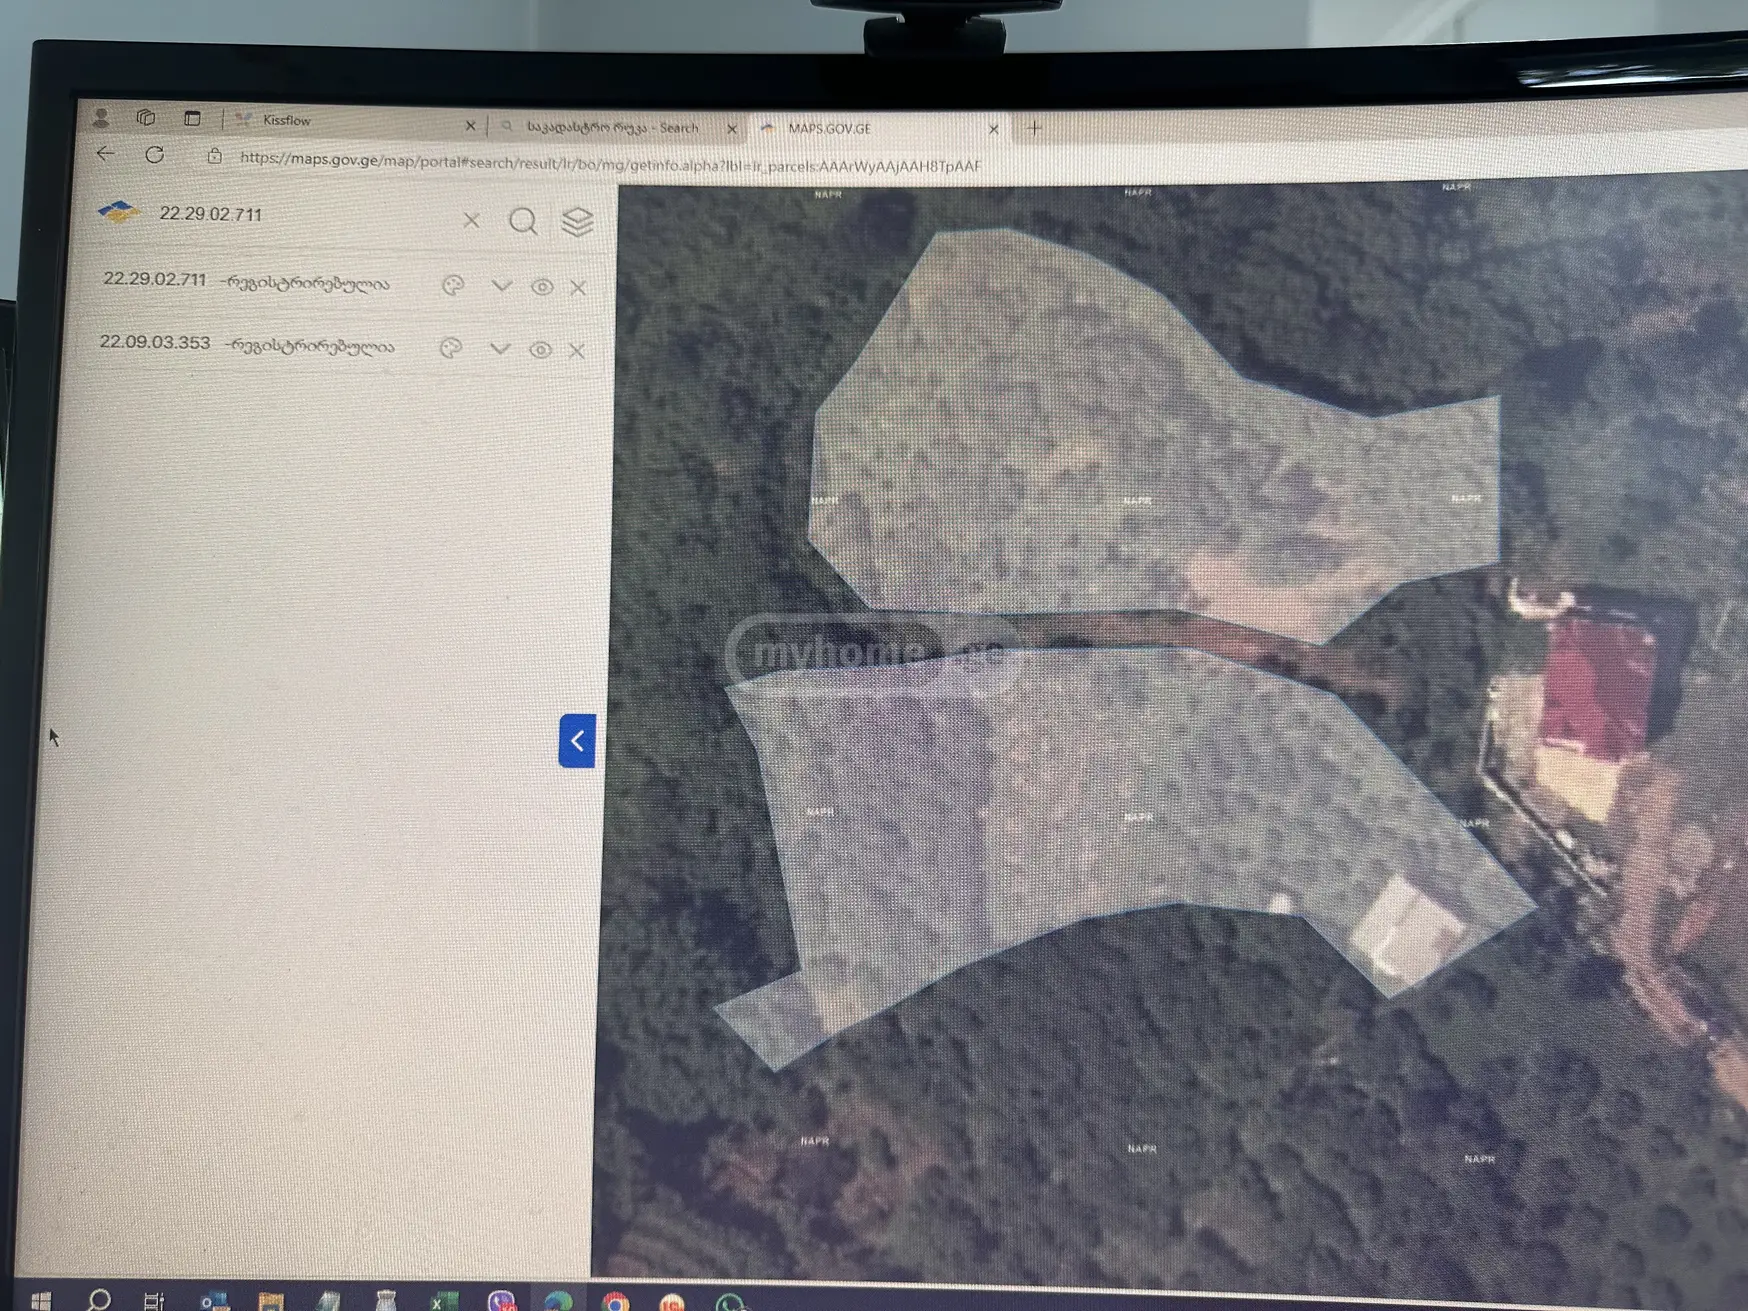Toggle visibility of parcel 22.09.03.353
The image size is (1748, 1311).
pyautogui.click(x=540, y=350)
